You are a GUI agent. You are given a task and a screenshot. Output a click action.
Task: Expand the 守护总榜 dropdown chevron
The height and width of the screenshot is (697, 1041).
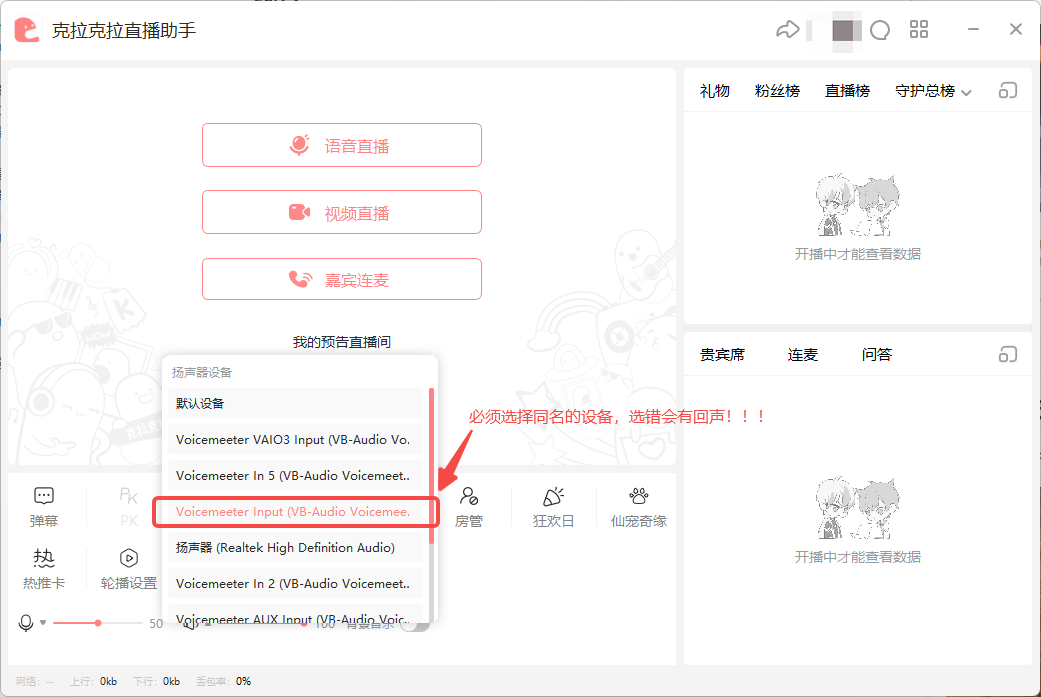click(967, 93)
